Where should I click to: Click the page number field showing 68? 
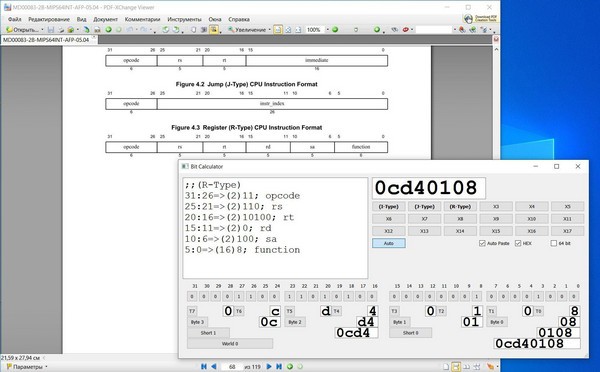pyautogui.click(x=232, y=367)
